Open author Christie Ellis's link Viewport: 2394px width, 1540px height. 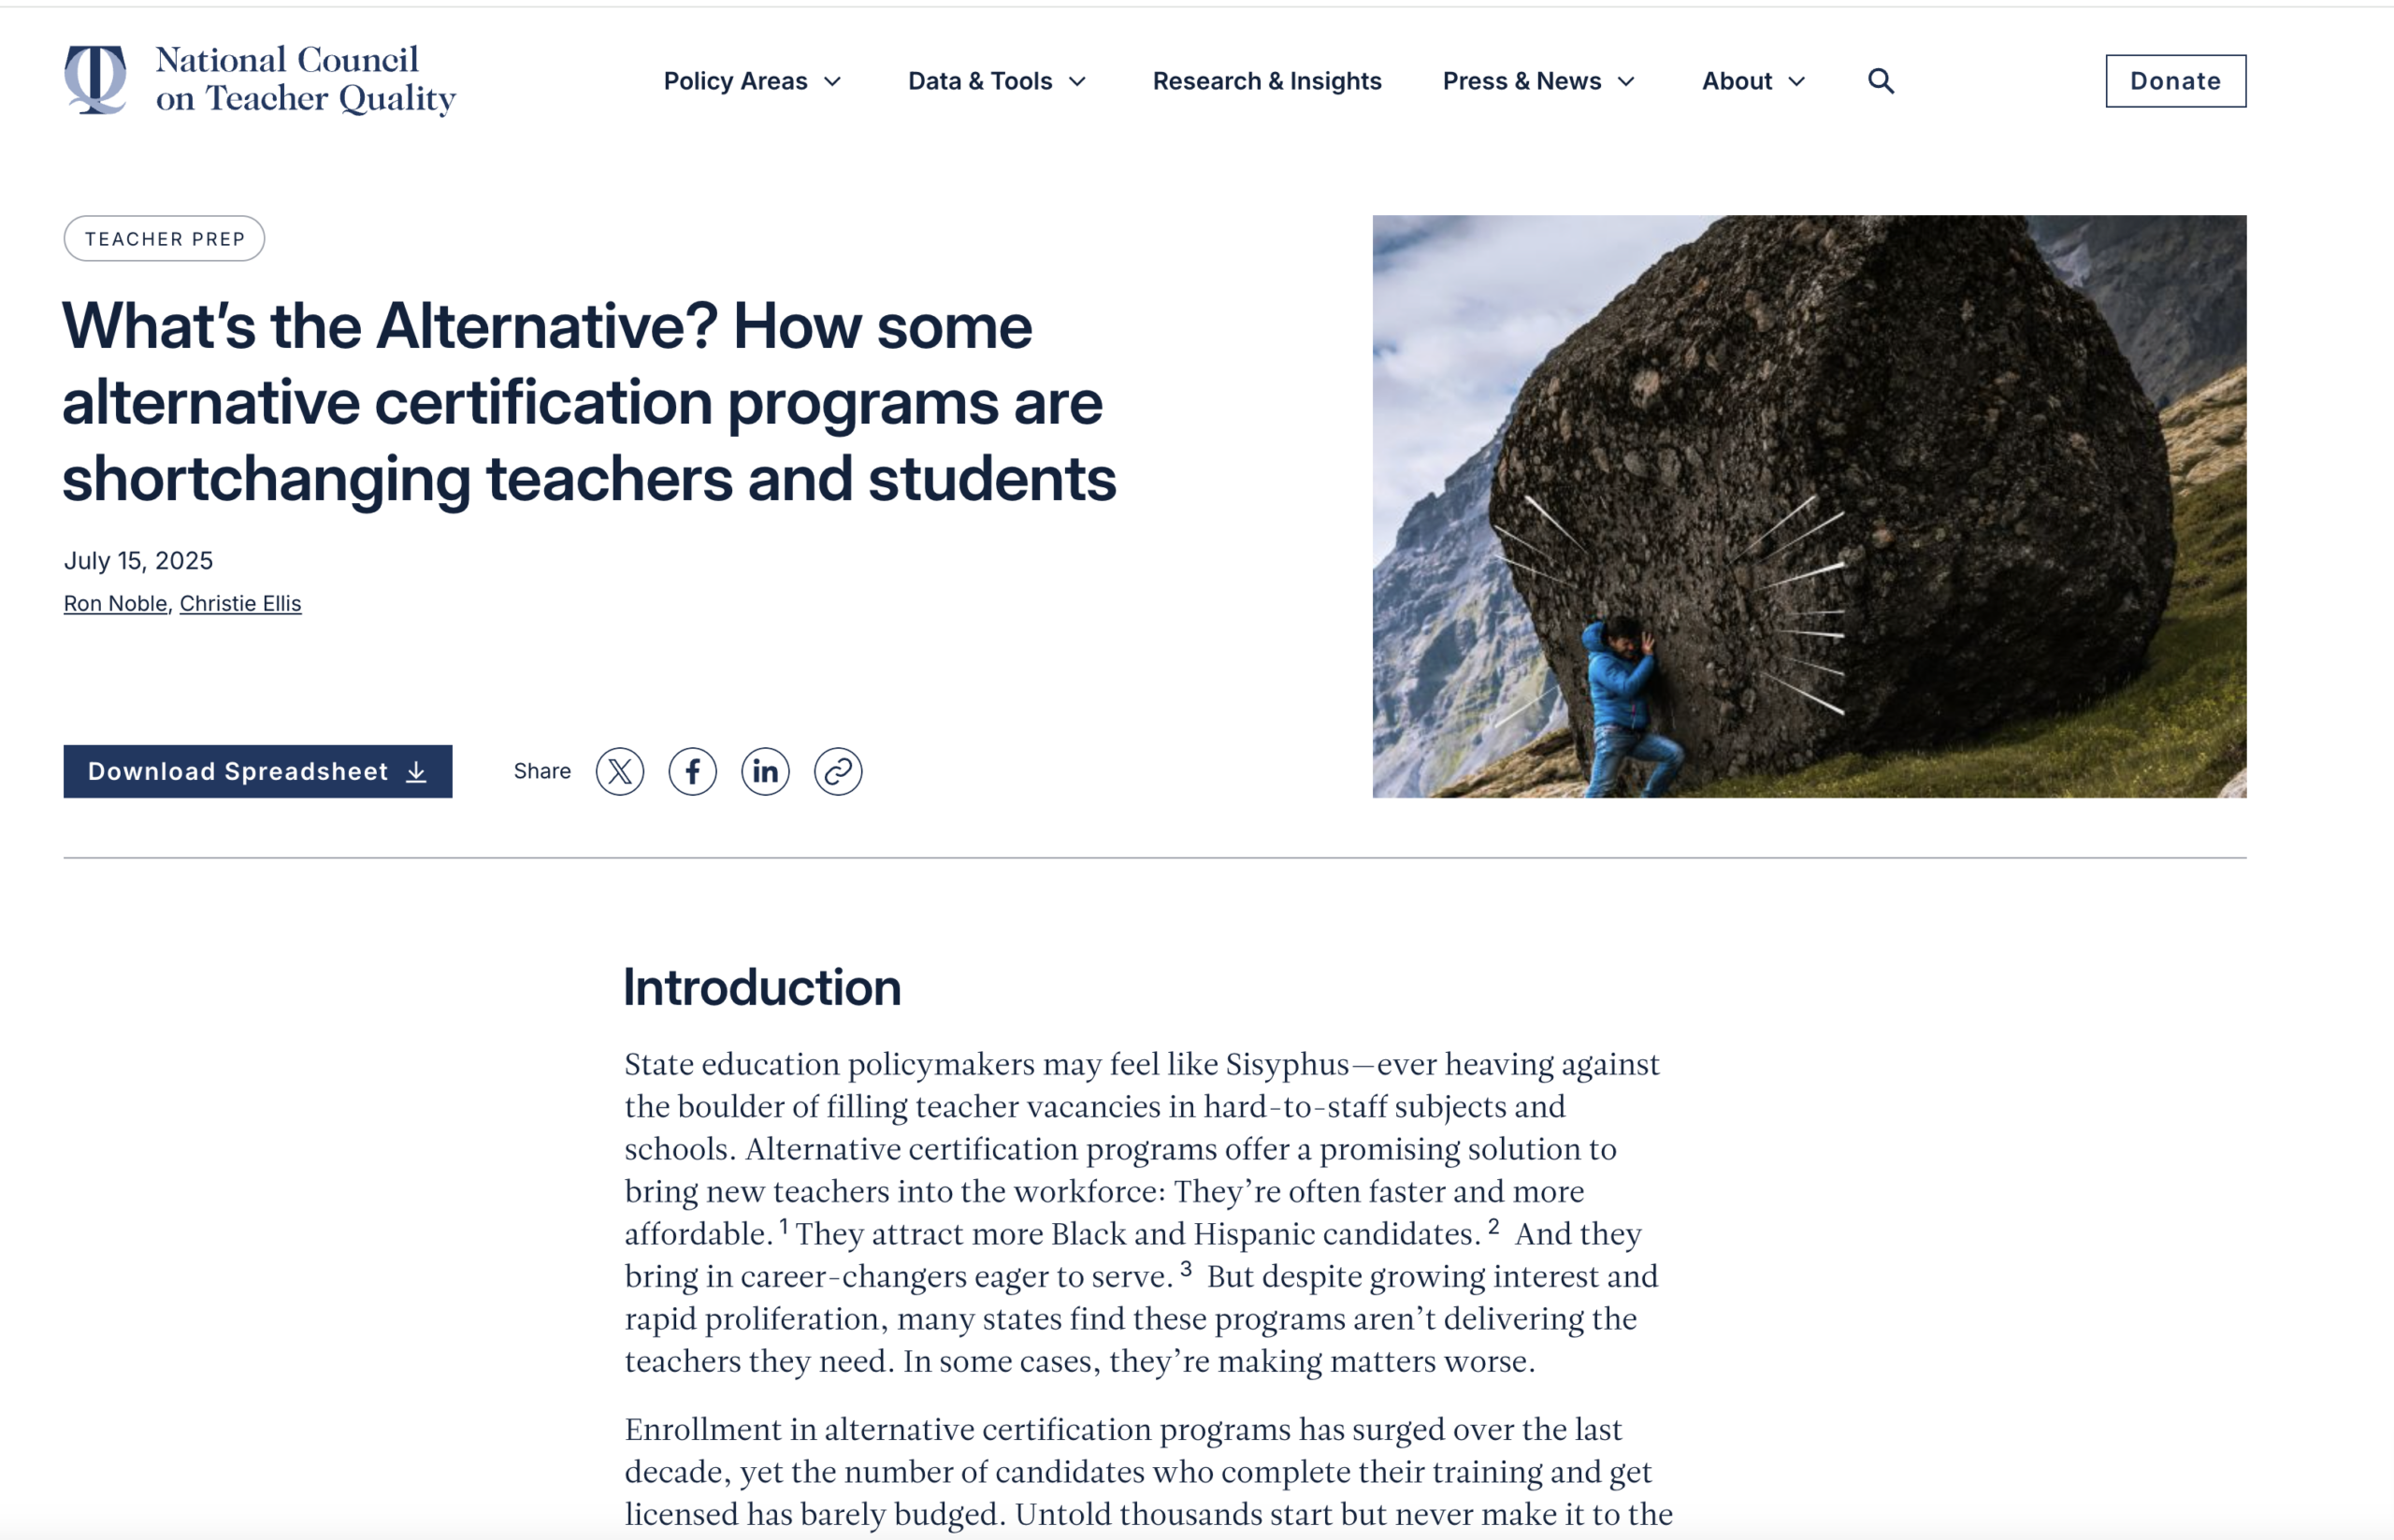[240, 603]
